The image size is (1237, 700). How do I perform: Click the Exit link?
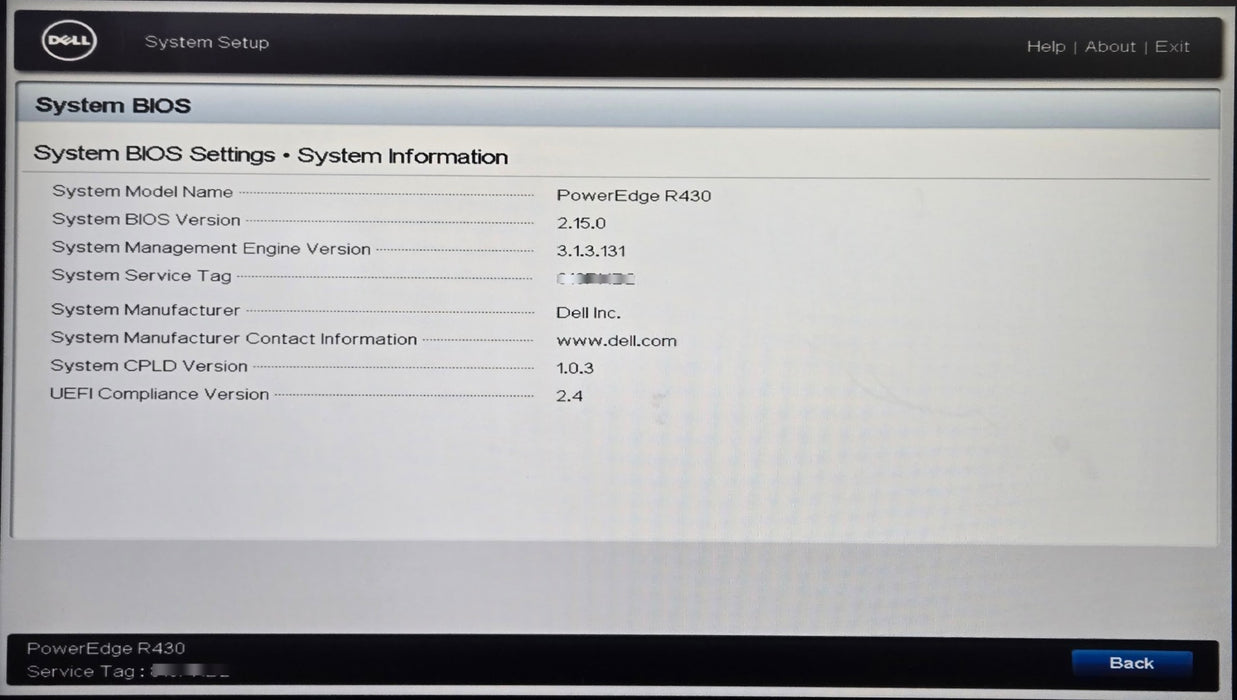(x=1172, y=47)
